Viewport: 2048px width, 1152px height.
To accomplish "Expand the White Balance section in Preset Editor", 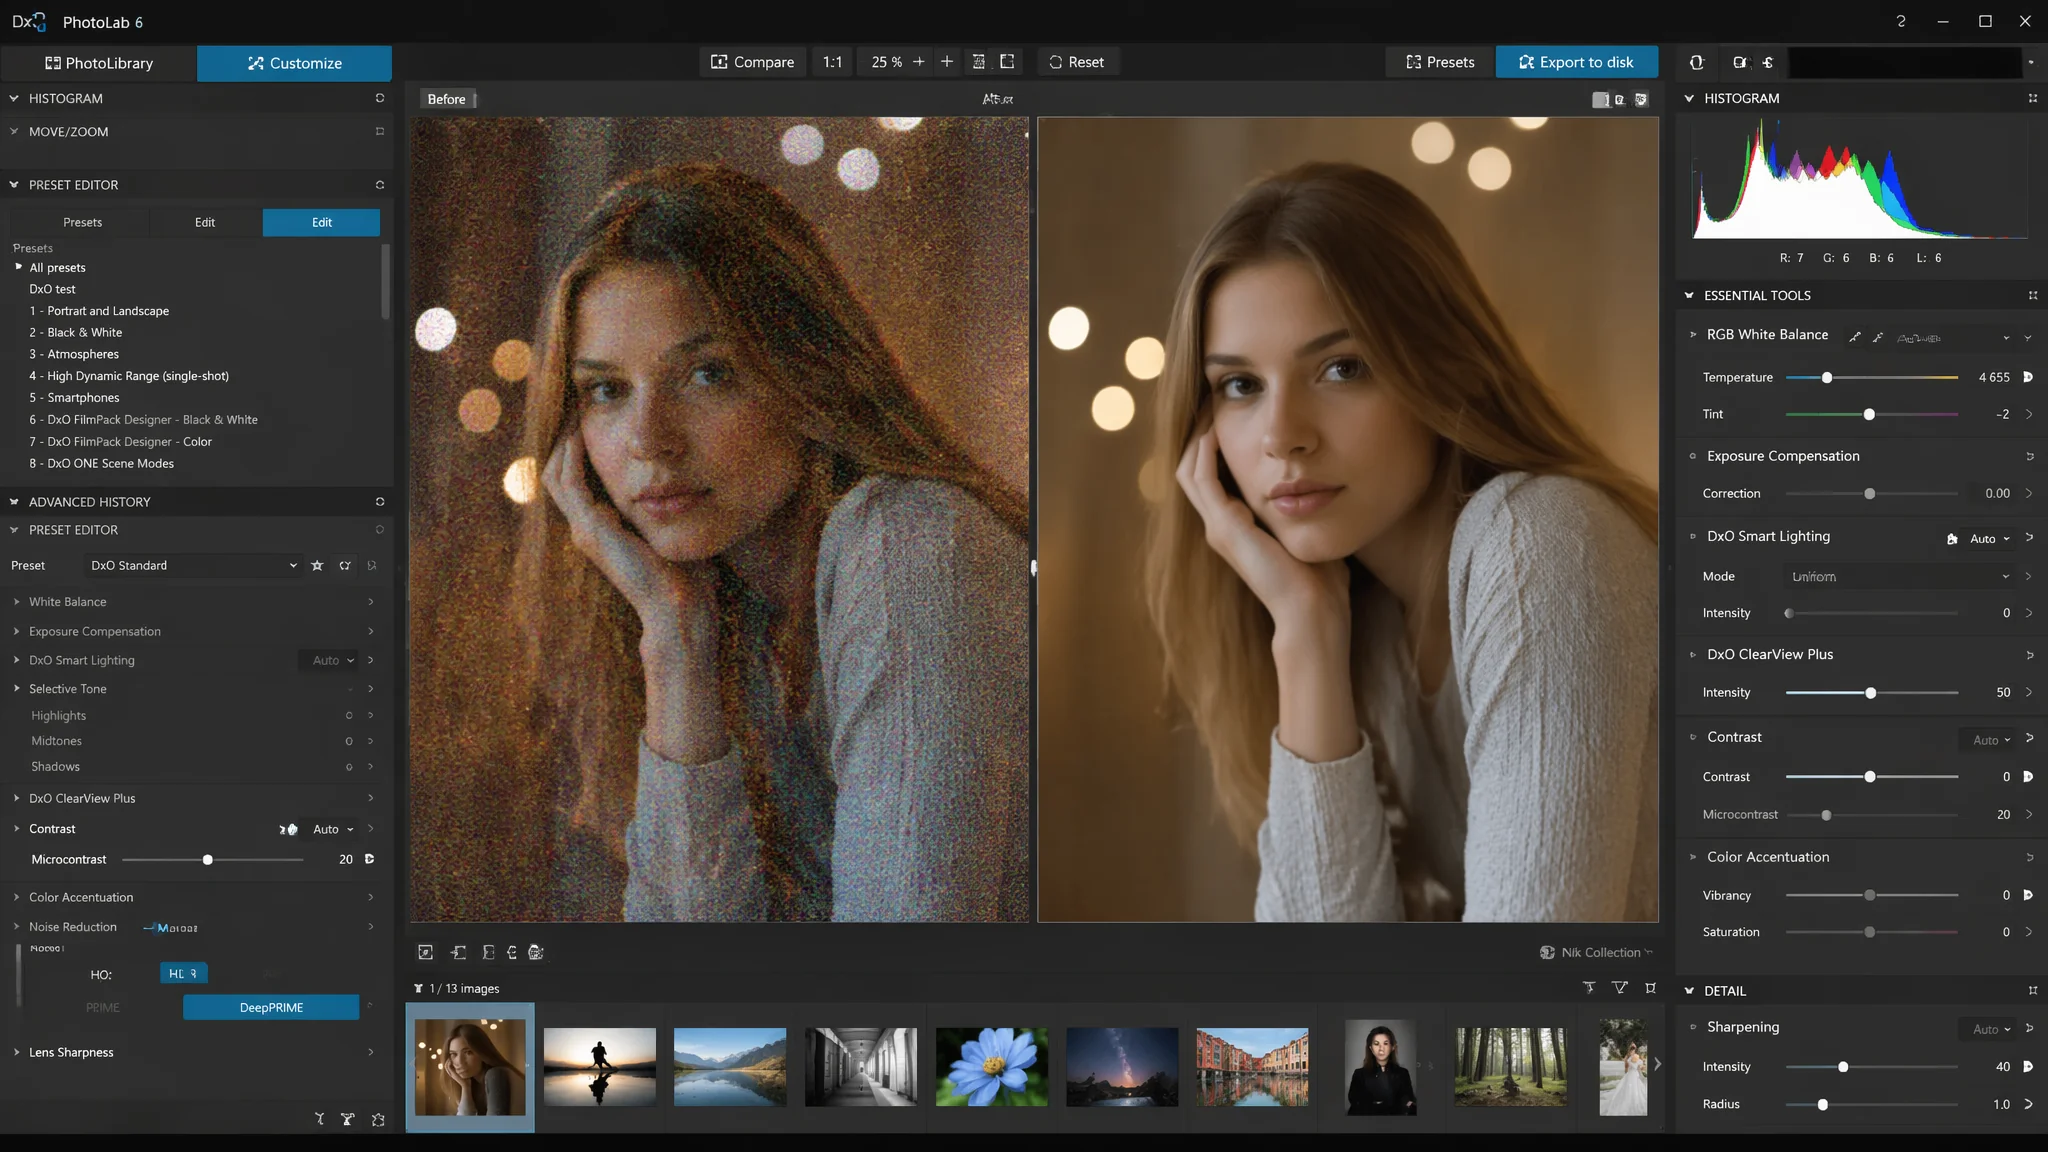I will coord(16,601).
